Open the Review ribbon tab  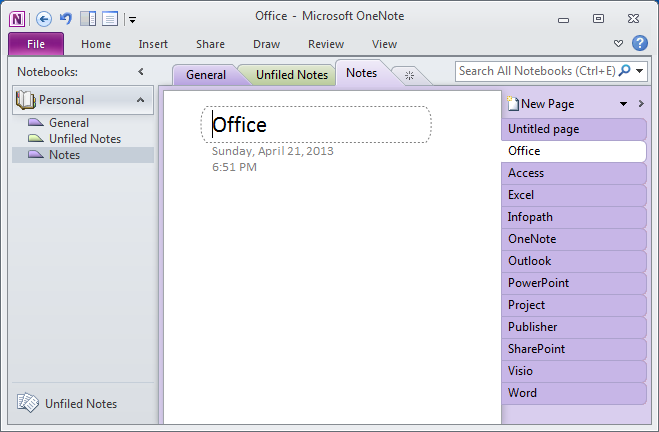tap(326, 44)
